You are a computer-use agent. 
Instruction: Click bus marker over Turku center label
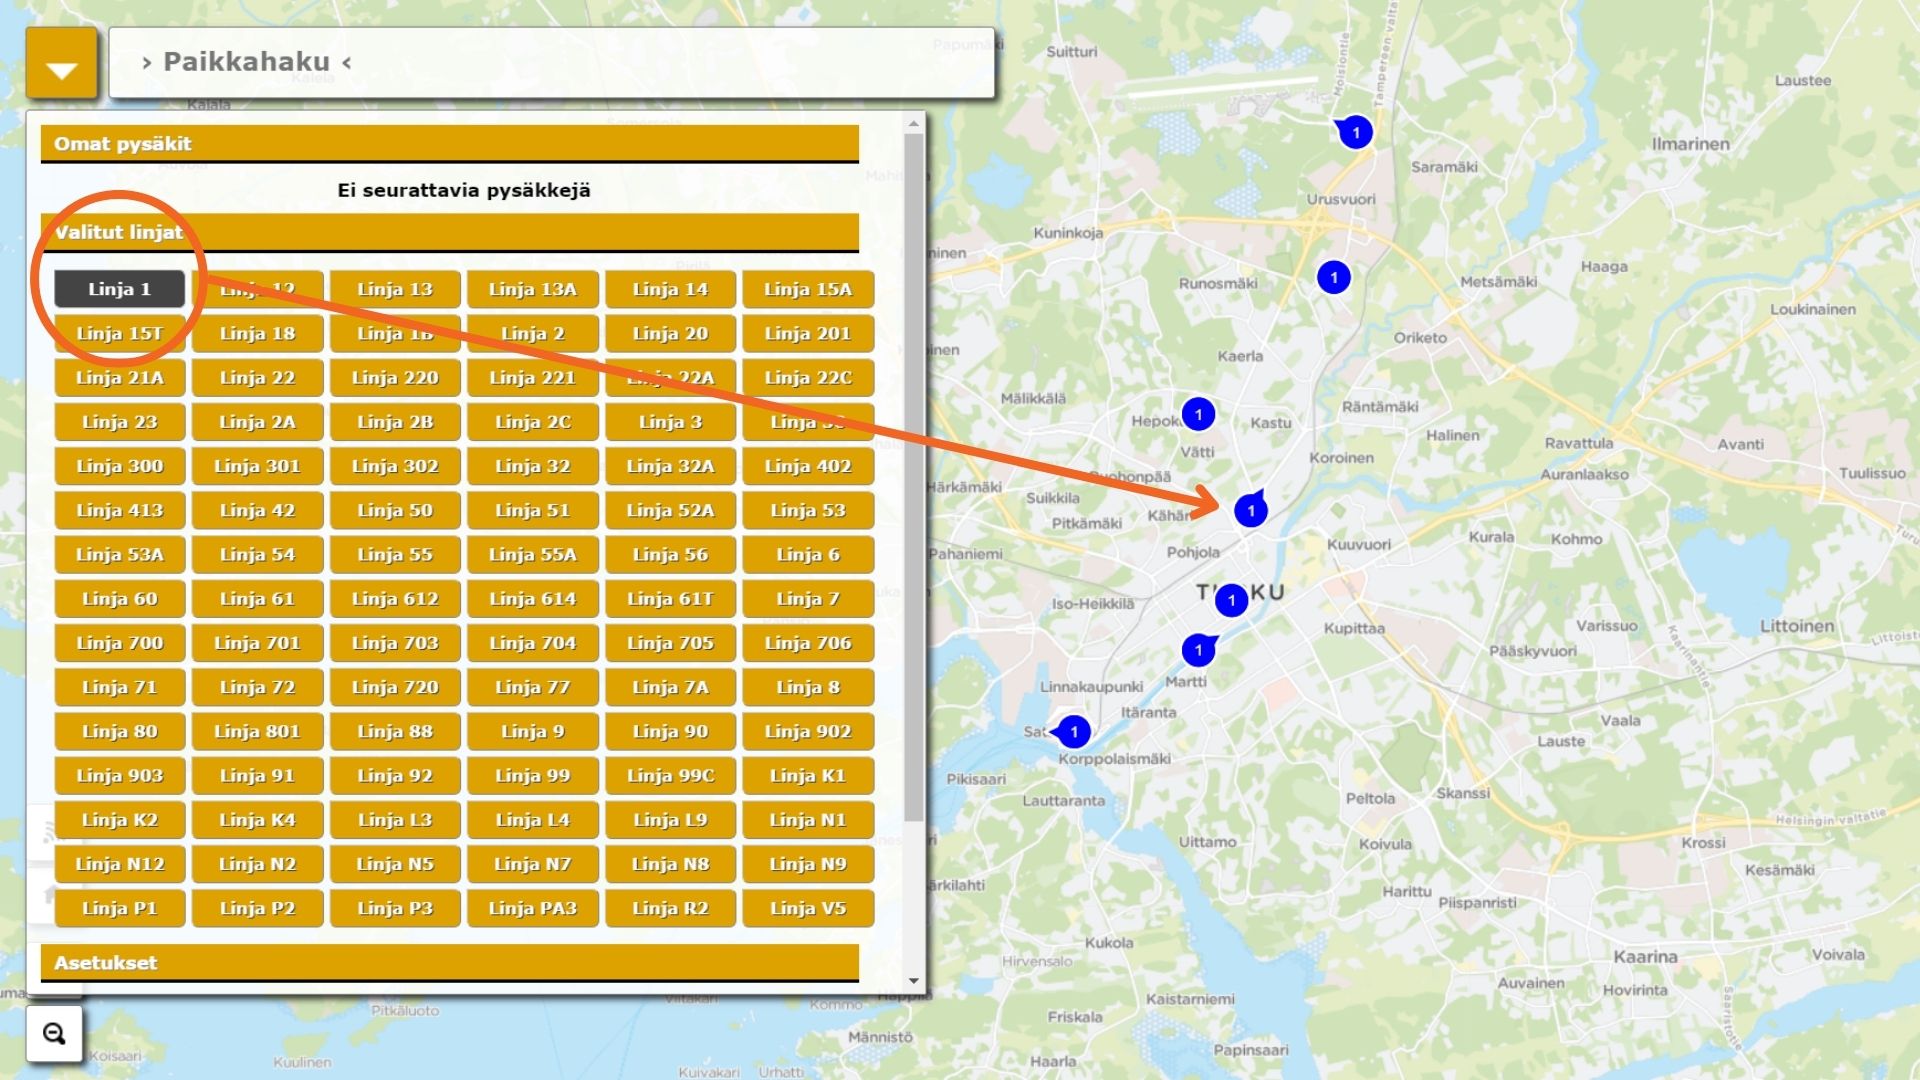[1231, 600]
